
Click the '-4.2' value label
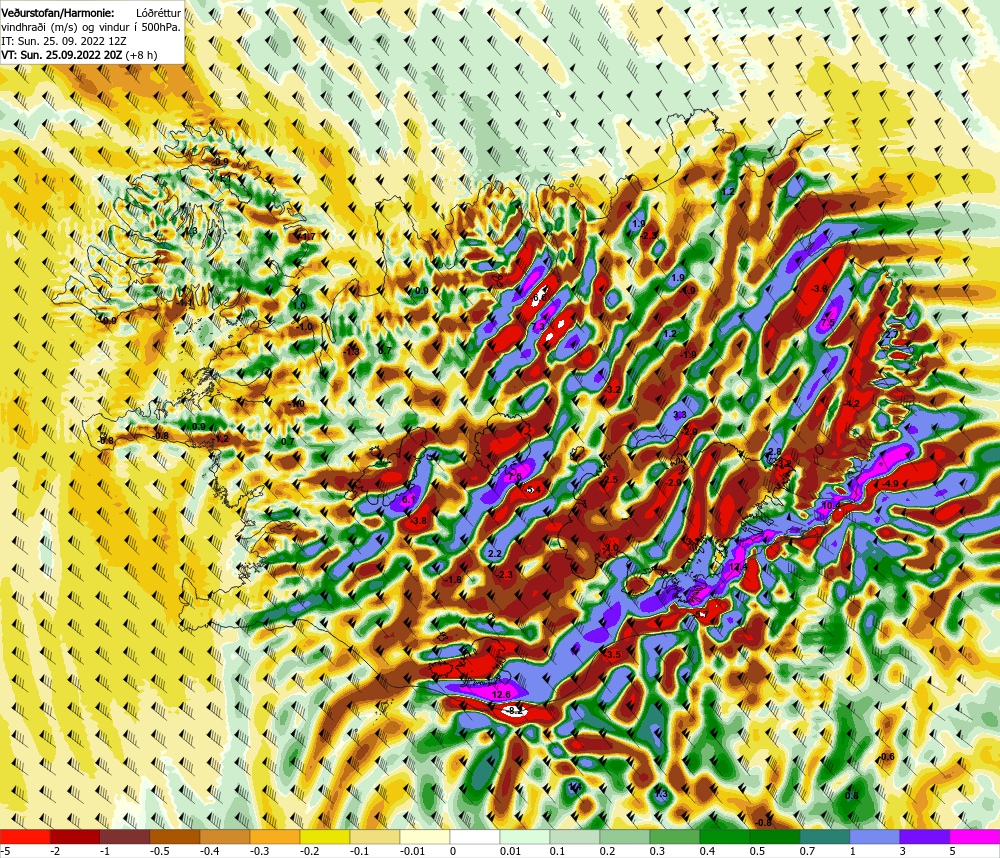(x=851, y=404)
